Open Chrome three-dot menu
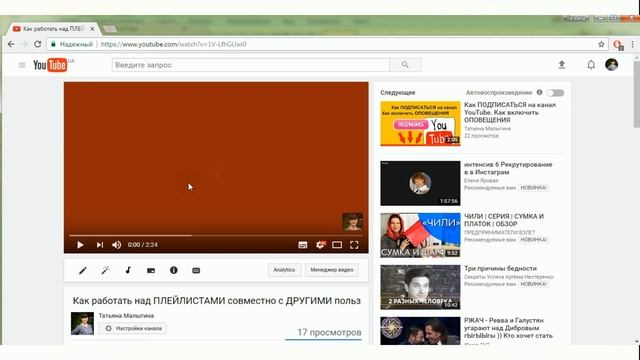This screenshot has width=640, height=360. point(633,44)
